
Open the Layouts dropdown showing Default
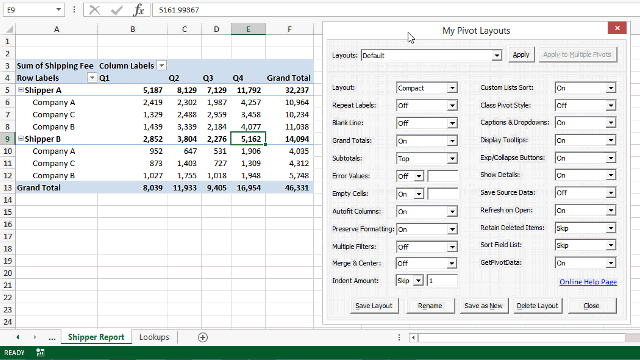pyautogui.click(x=496, y=56)
